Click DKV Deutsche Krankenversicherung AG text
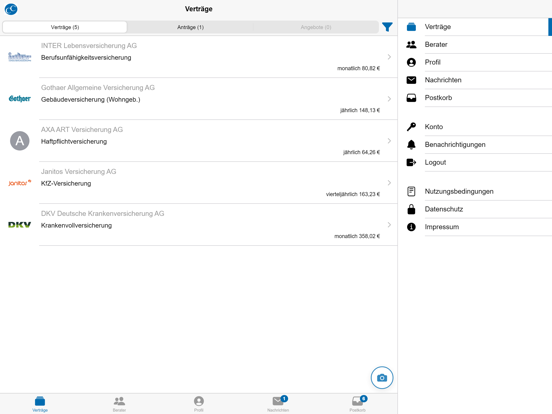This screenshot has height=414, width=552. tap(102, 214)
